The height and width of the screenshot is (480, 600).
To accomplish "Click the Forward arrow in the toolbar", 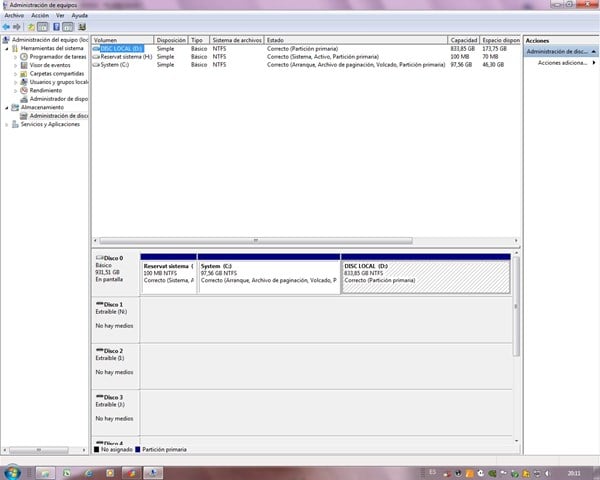I will 16,27.
